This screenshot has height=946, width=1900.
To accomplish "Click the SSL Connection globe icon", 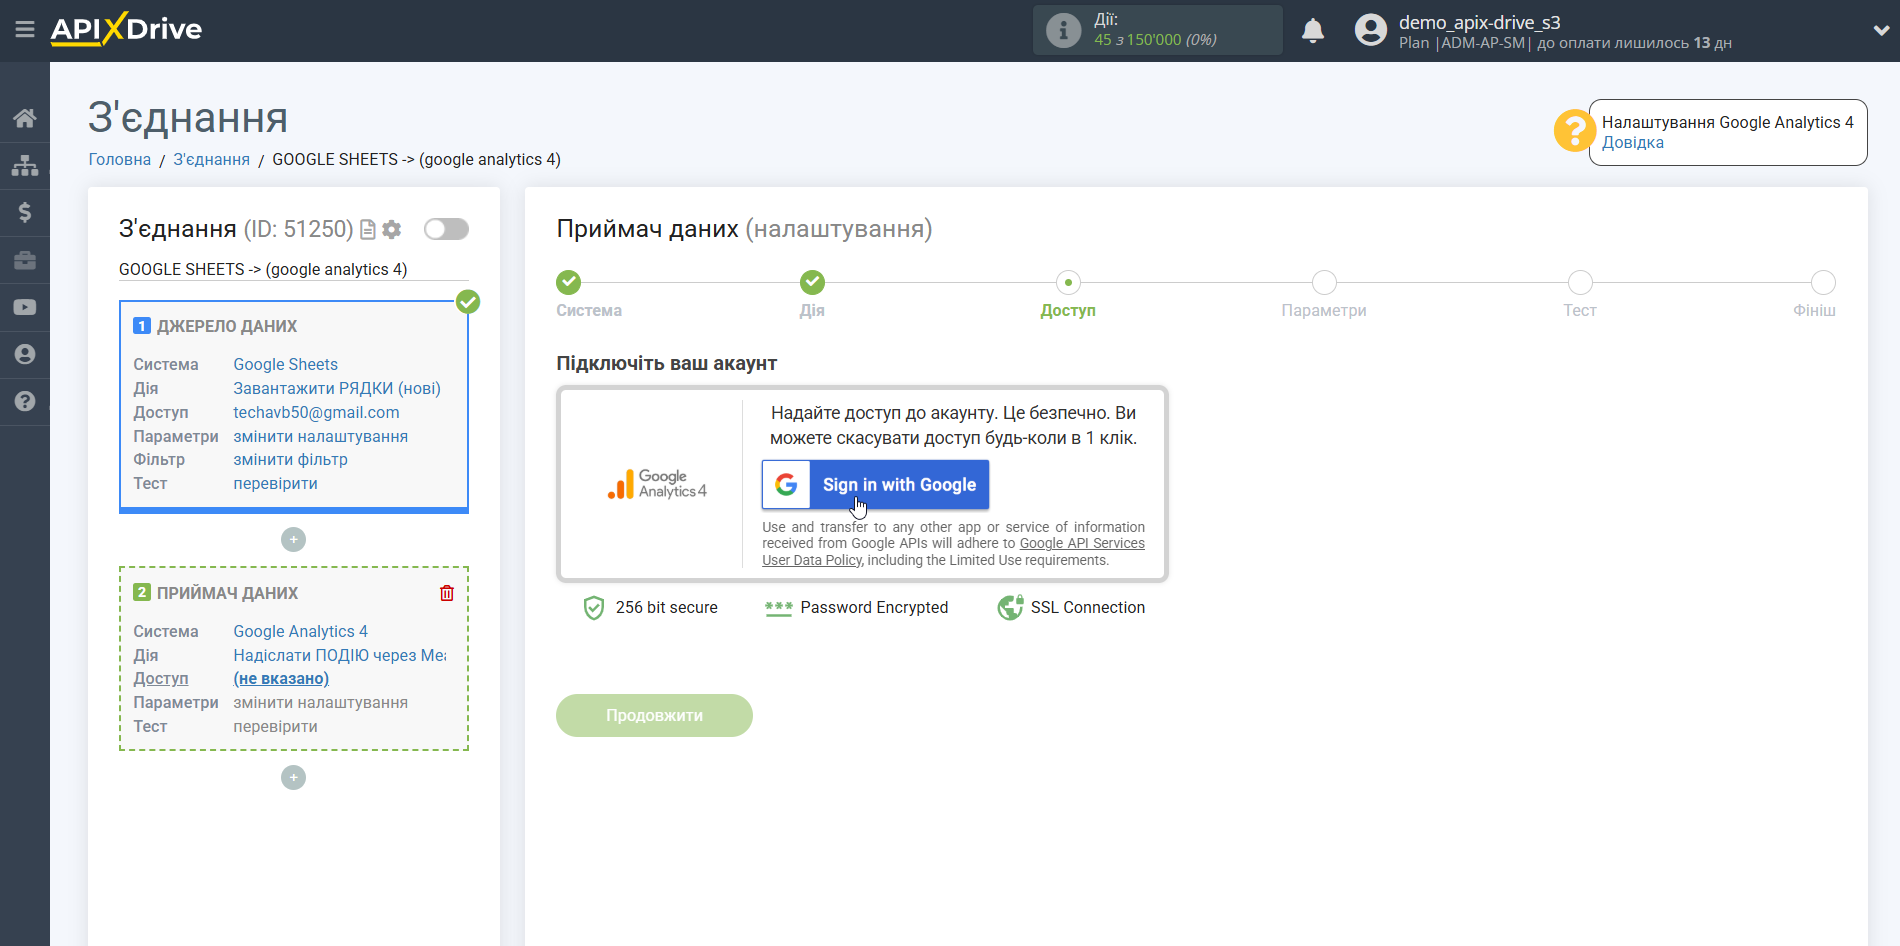I will (1010, 608).
